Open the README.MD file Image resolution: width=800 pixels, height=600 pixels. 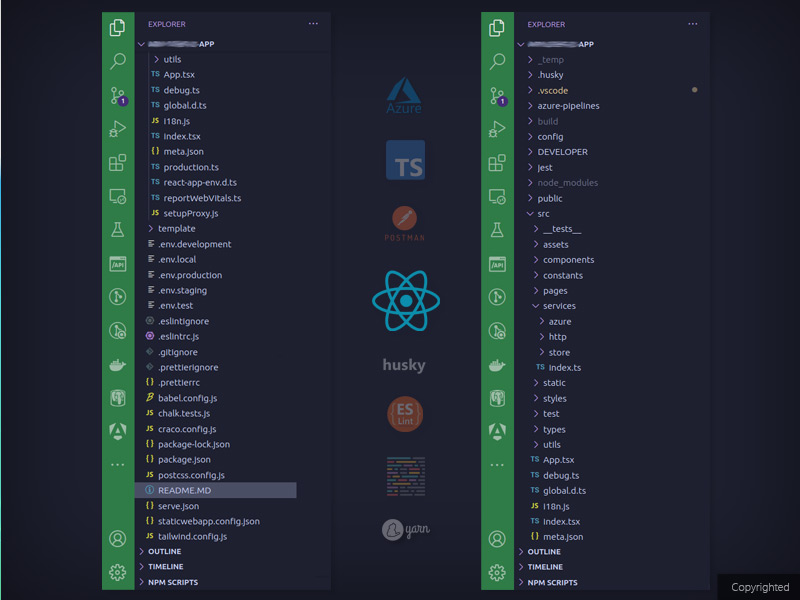[x=184, y=490]
